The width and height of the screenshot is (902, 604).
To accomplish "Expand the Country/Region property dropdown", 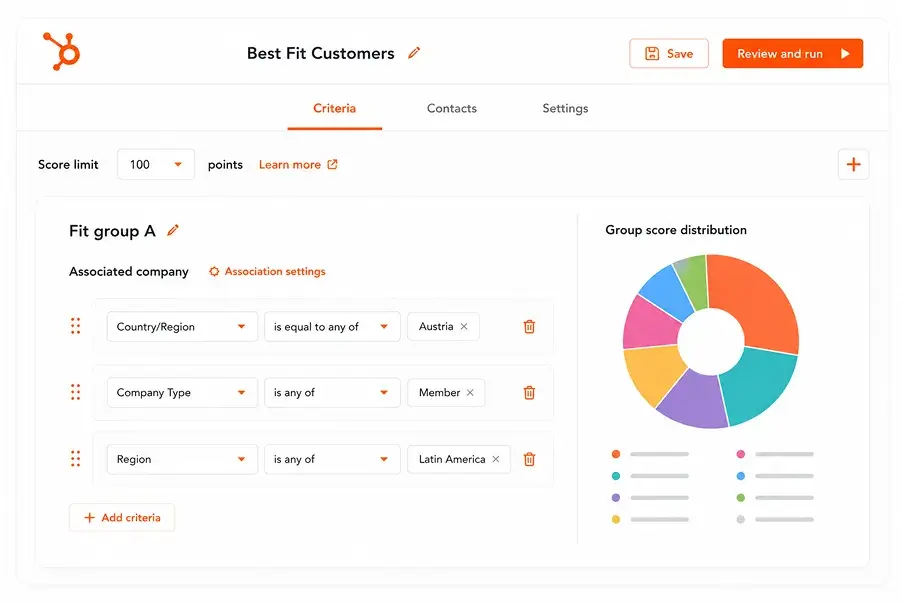I will (x=182, y=327).
